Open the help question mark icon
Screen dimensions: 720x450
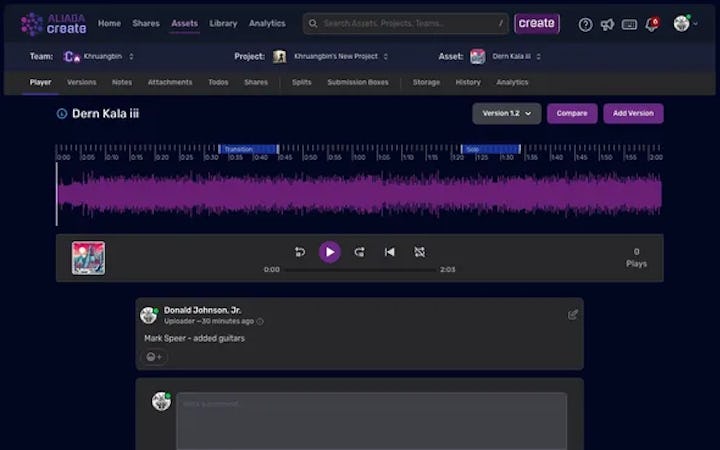[x=585, y=24]
